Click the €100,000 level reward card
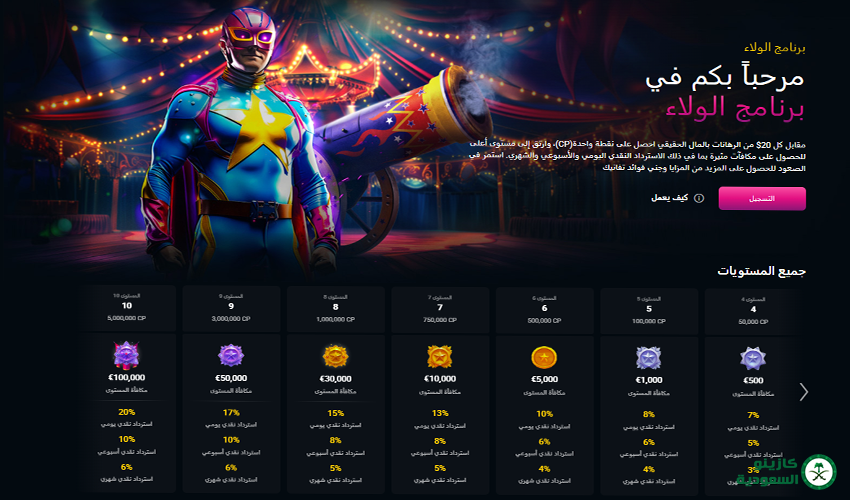This screenshot has width=850, height=500. (127, 412)
